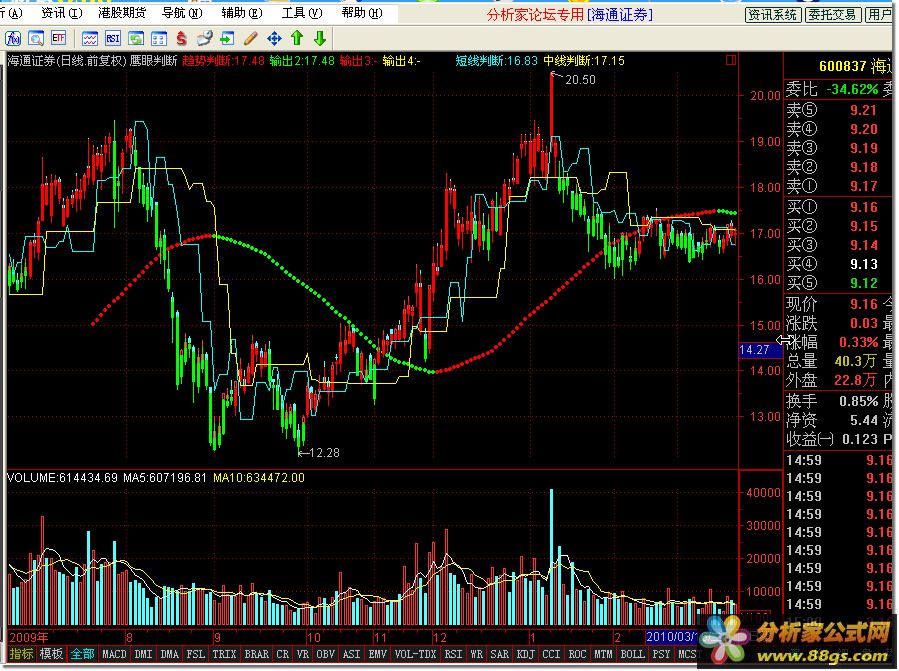Open the 辅助(E) menu
Screen dimensions: 899x671
click(x=242, y=13)
